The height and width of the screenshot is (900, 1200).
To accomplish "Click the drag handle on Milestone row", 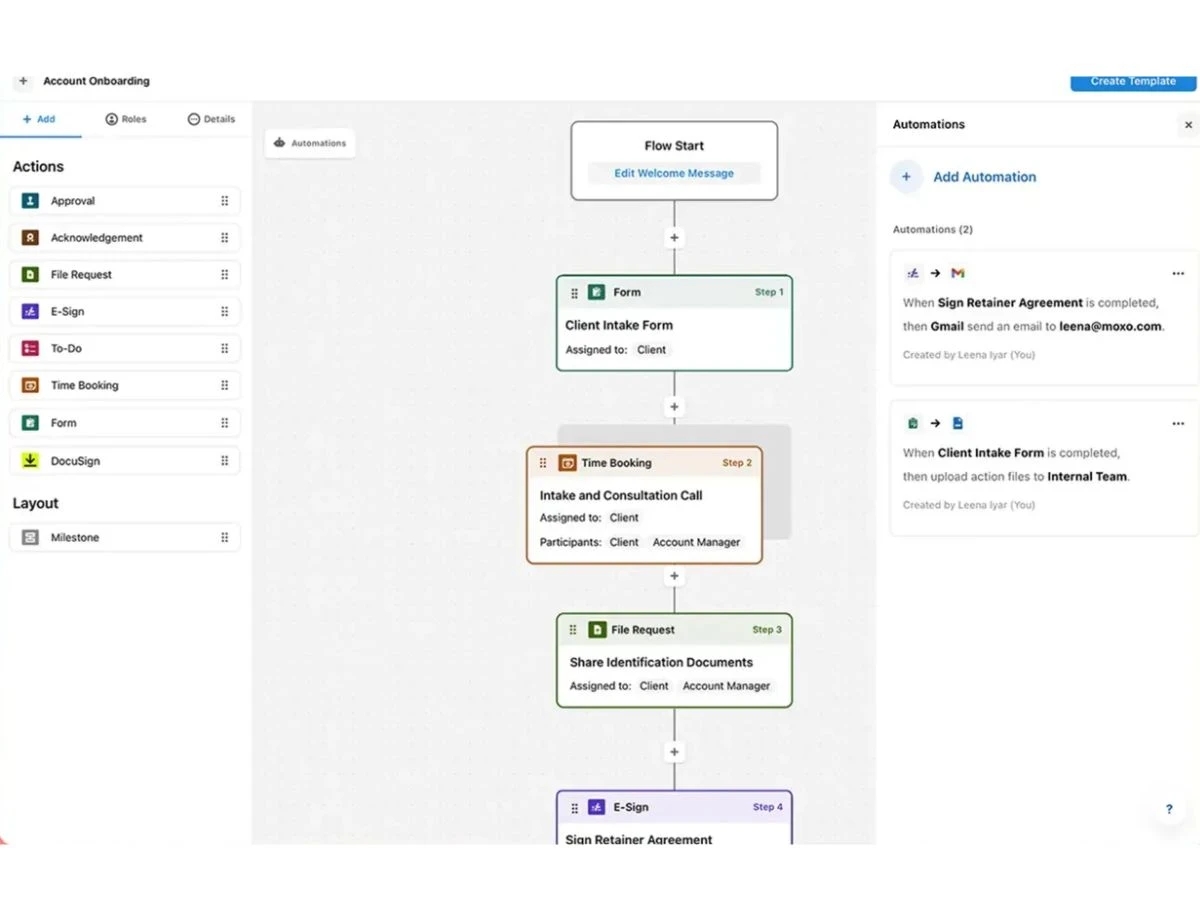I will click(224, 538).
